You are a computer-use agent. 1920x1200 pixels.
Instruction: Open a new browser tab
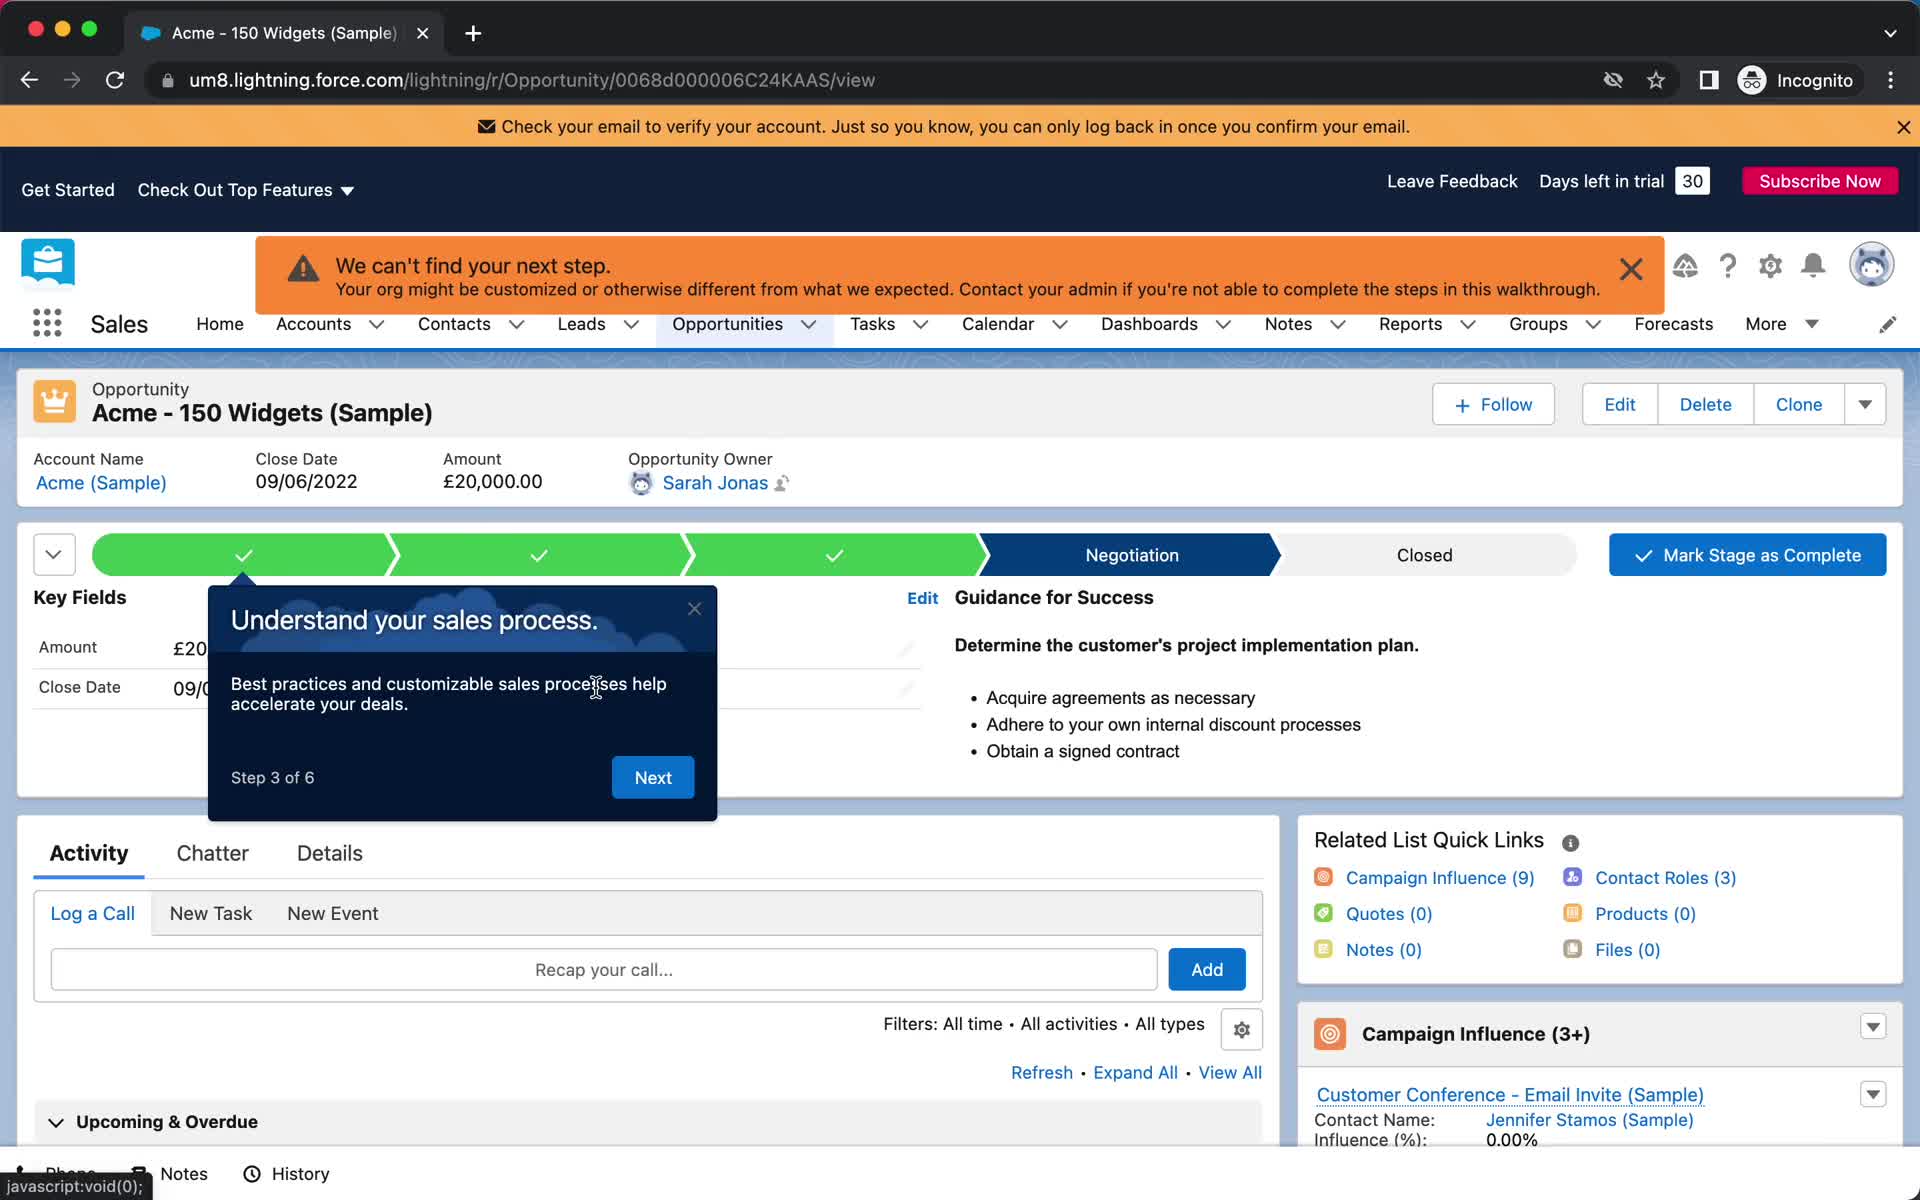coord(473,33)
